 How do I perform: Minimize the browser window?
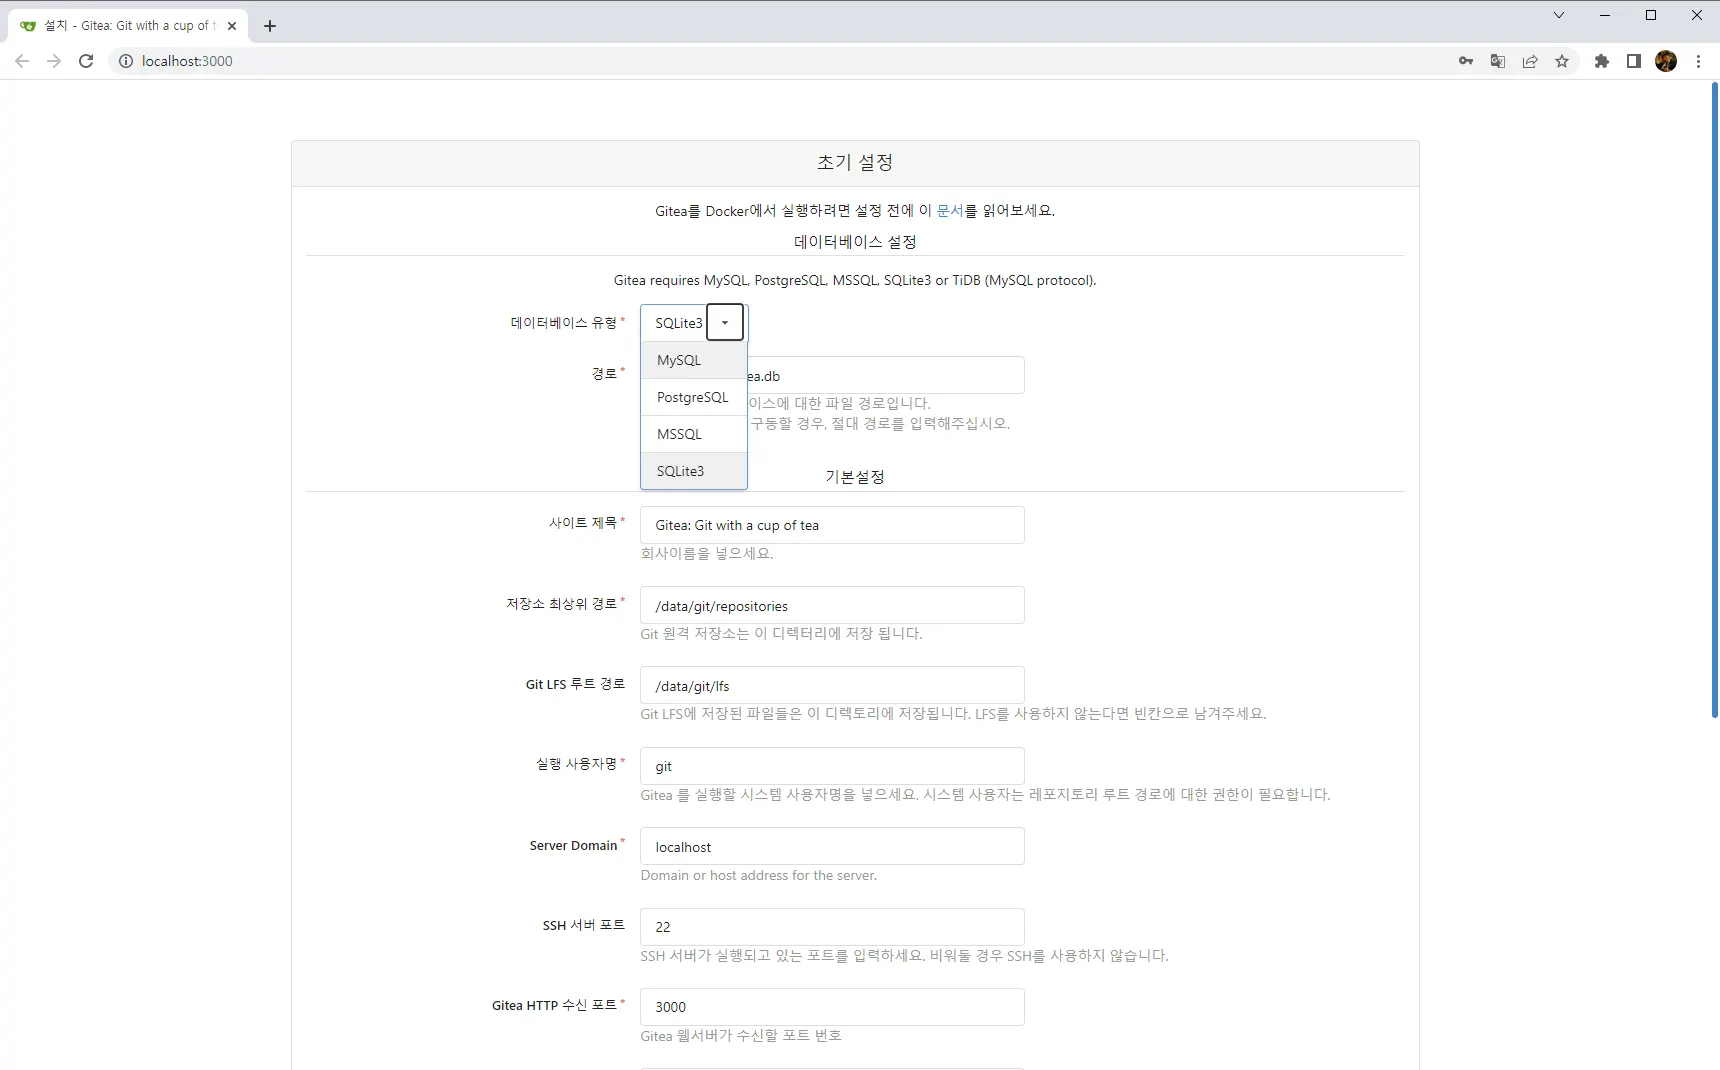coord(1605,15)
